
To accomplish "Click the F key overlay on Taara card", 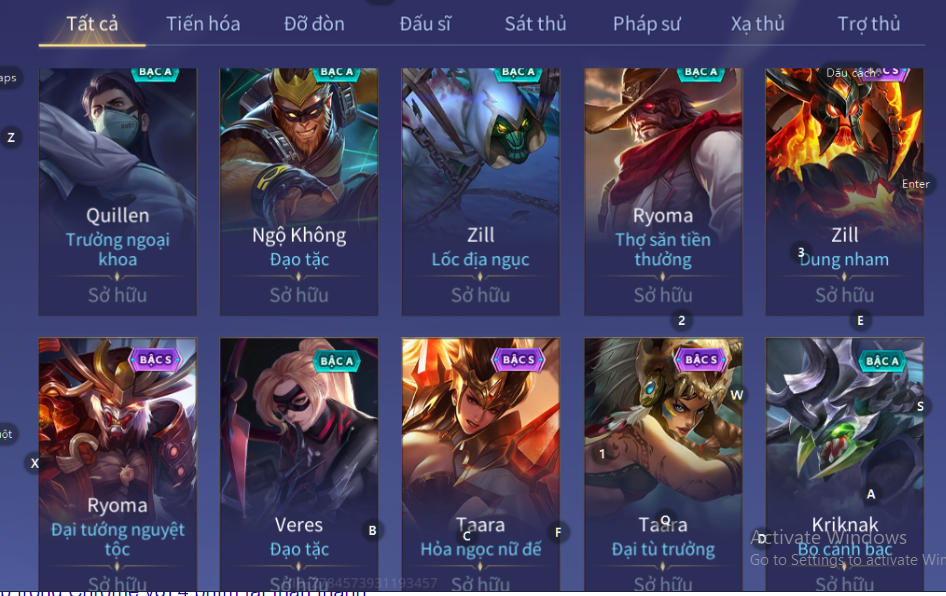I will point(558,532).
